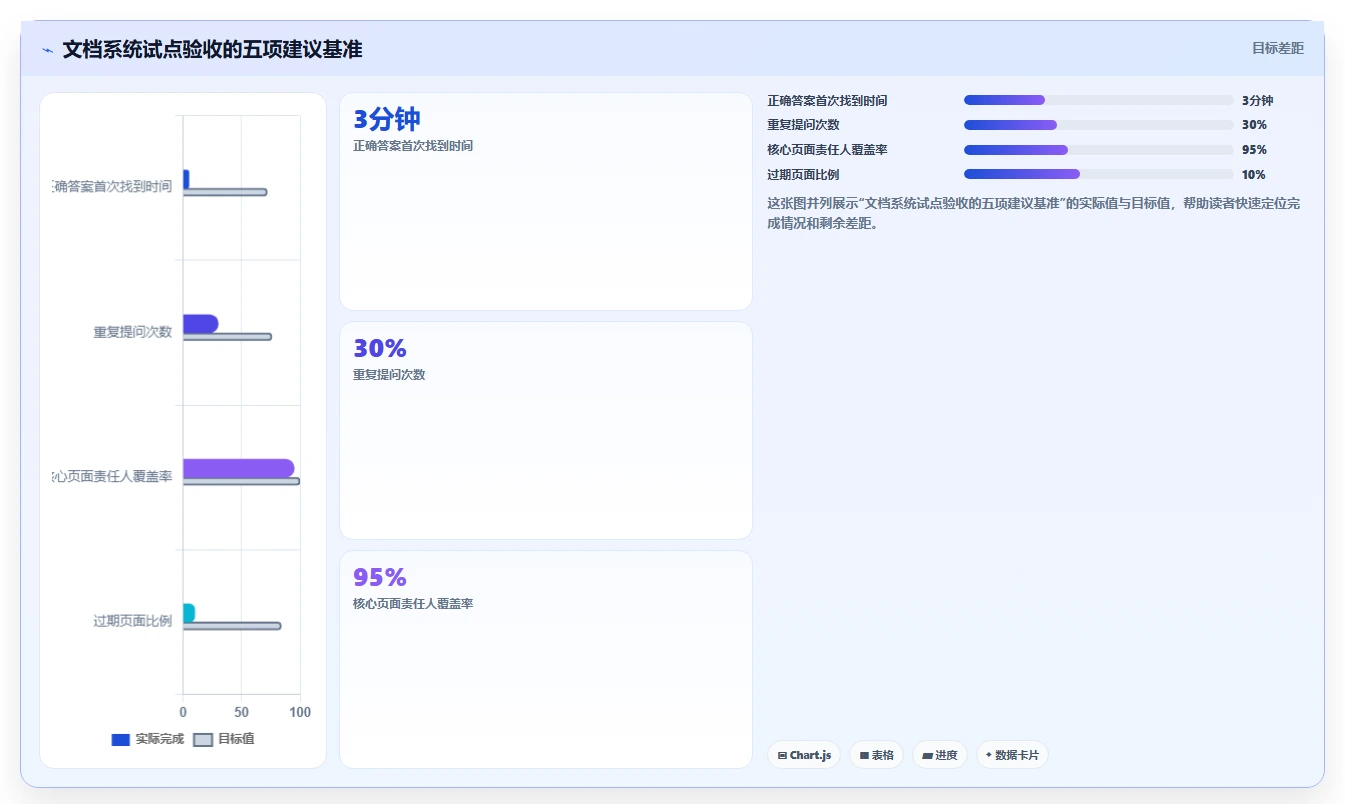
Task: Click the cyan actual bar for 过期页面比例
Action: (189, 612)
